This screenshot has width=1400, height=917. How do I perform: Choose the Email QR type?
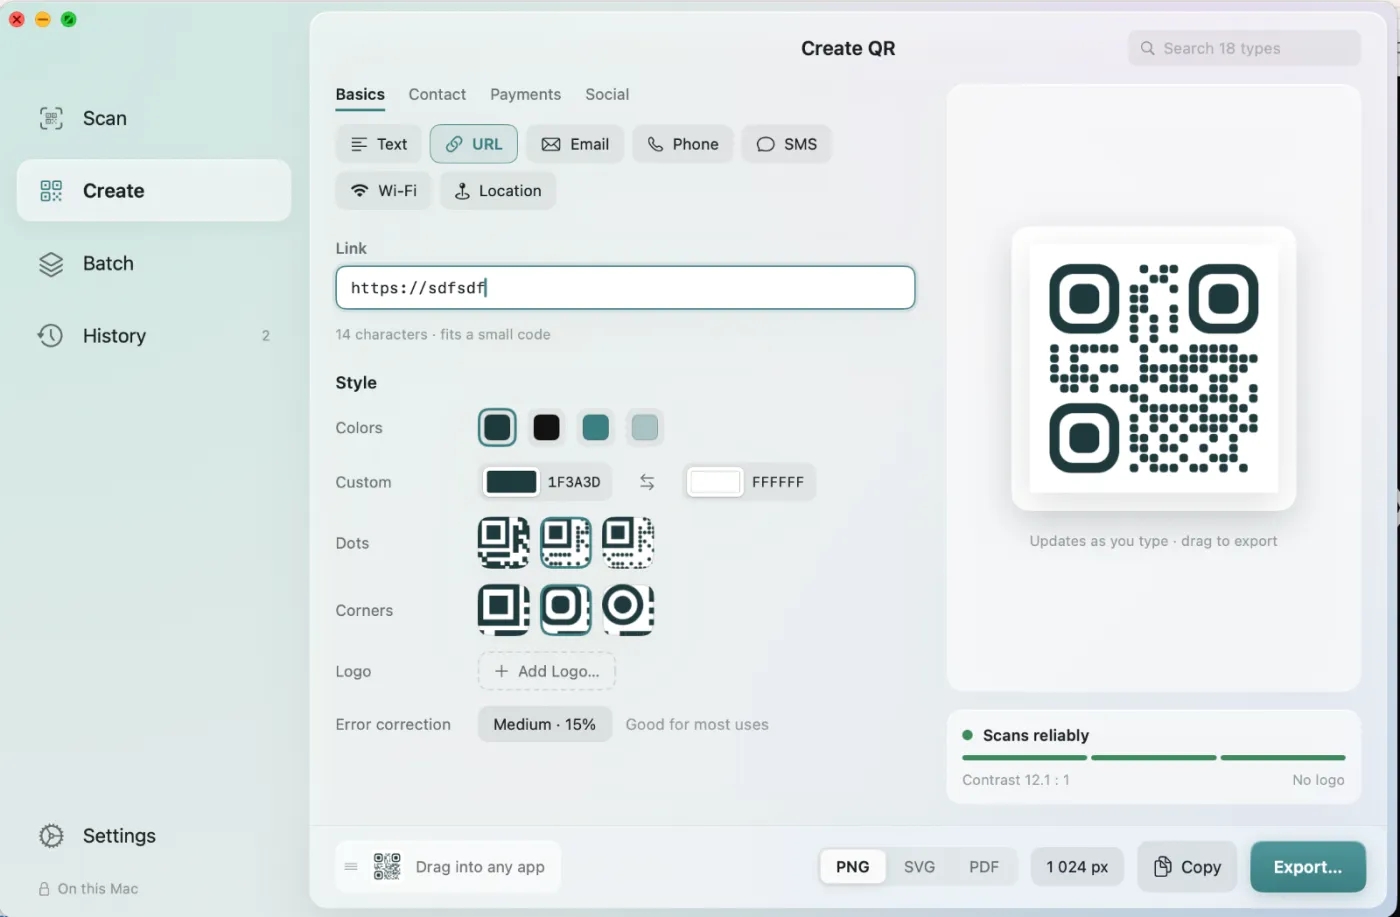point(575,144)
